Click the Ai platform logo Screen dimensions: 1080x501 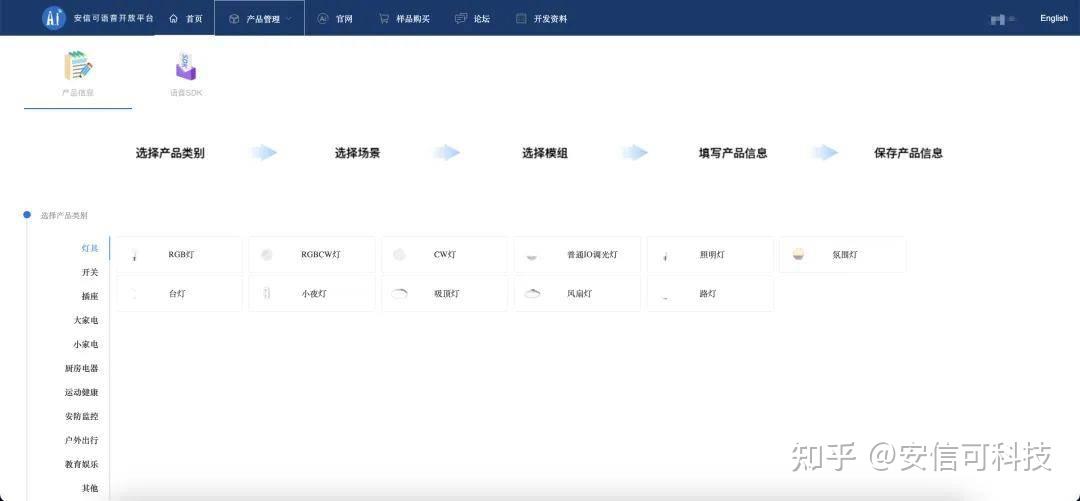54,19
